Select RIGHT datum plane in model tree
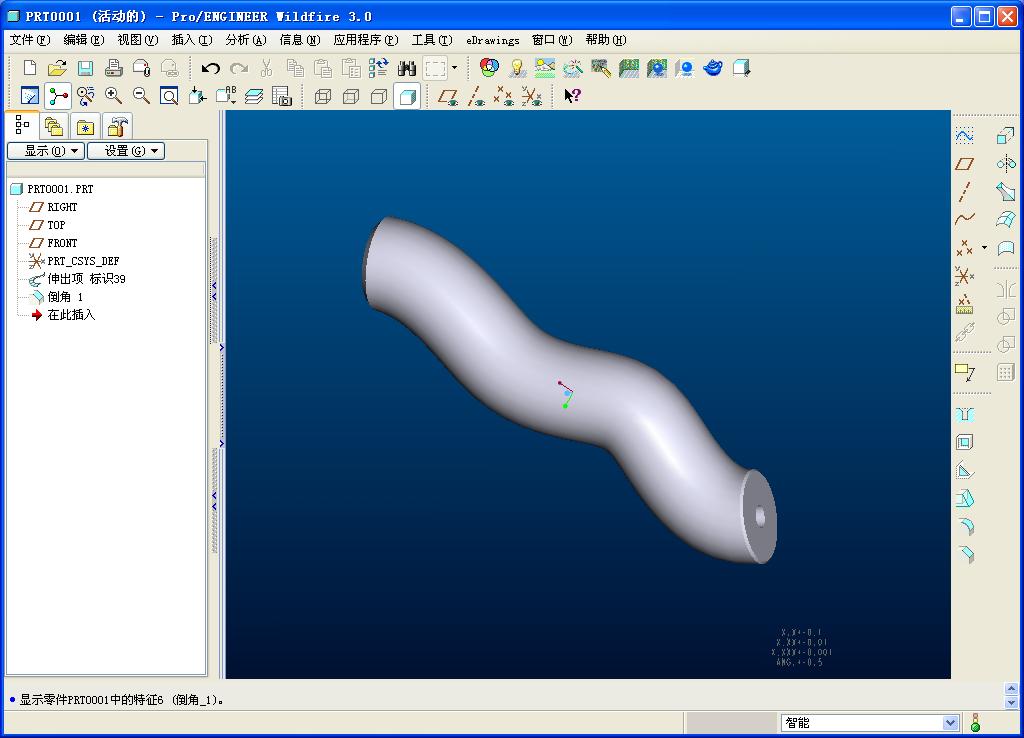The height and width of the screenshot is (738, 1024). coord(62,207)
